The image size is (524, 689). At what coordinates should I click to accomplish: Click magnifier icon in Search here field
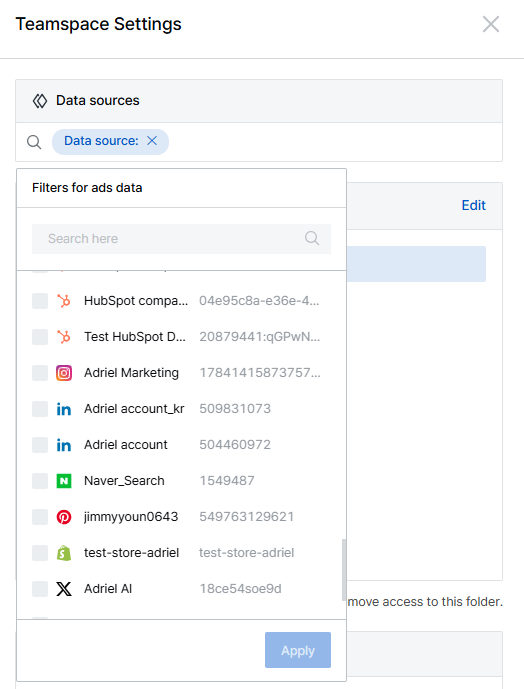tap(312, 239)
